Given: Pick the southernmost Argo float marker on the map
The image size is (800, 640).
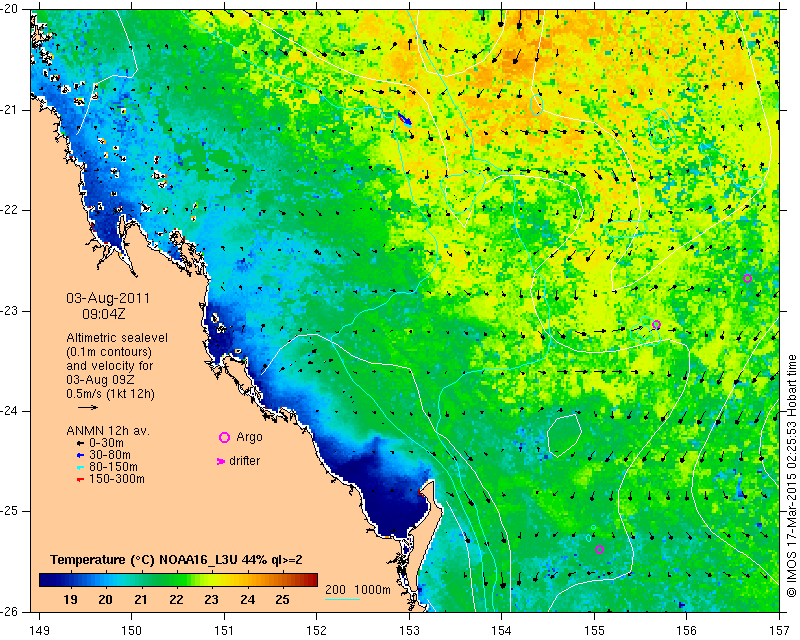Looking at the screenshot, I should pos(599,550).
